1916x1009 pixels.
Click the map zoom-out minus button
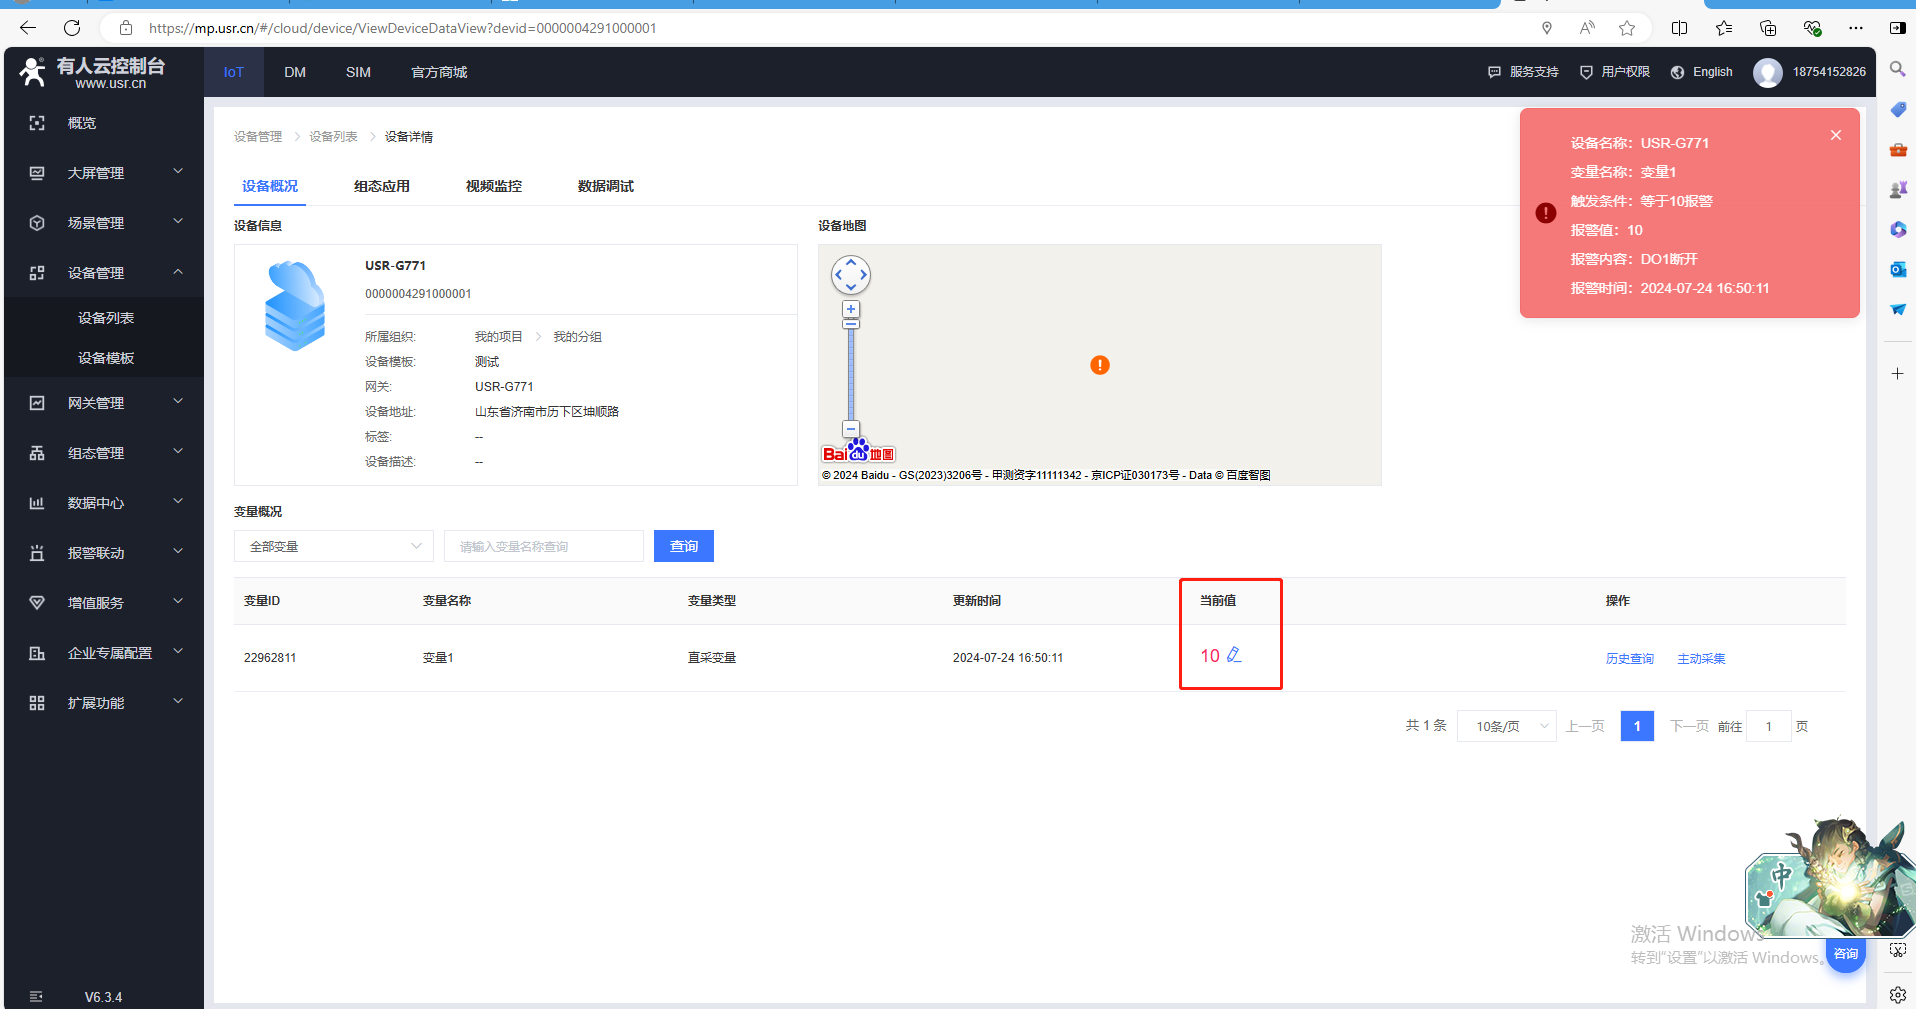851,429
